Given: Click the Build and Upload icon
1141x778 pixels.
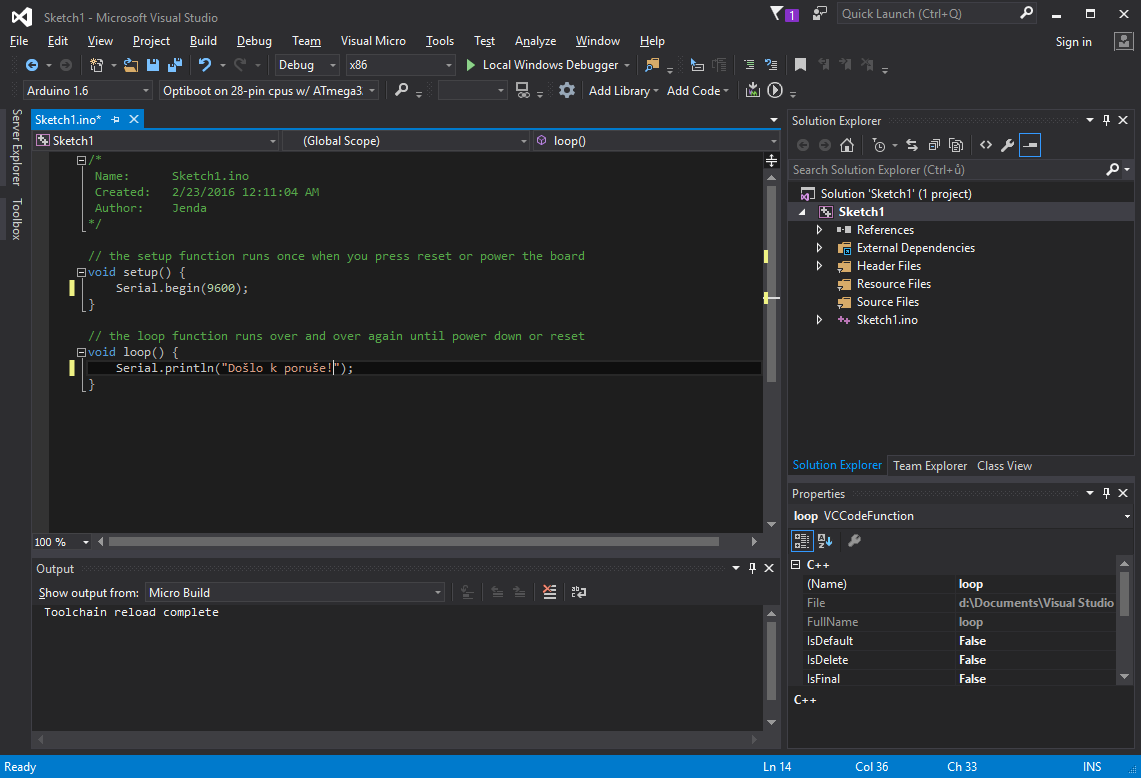Looking at the screenshot, I should 752,90.
